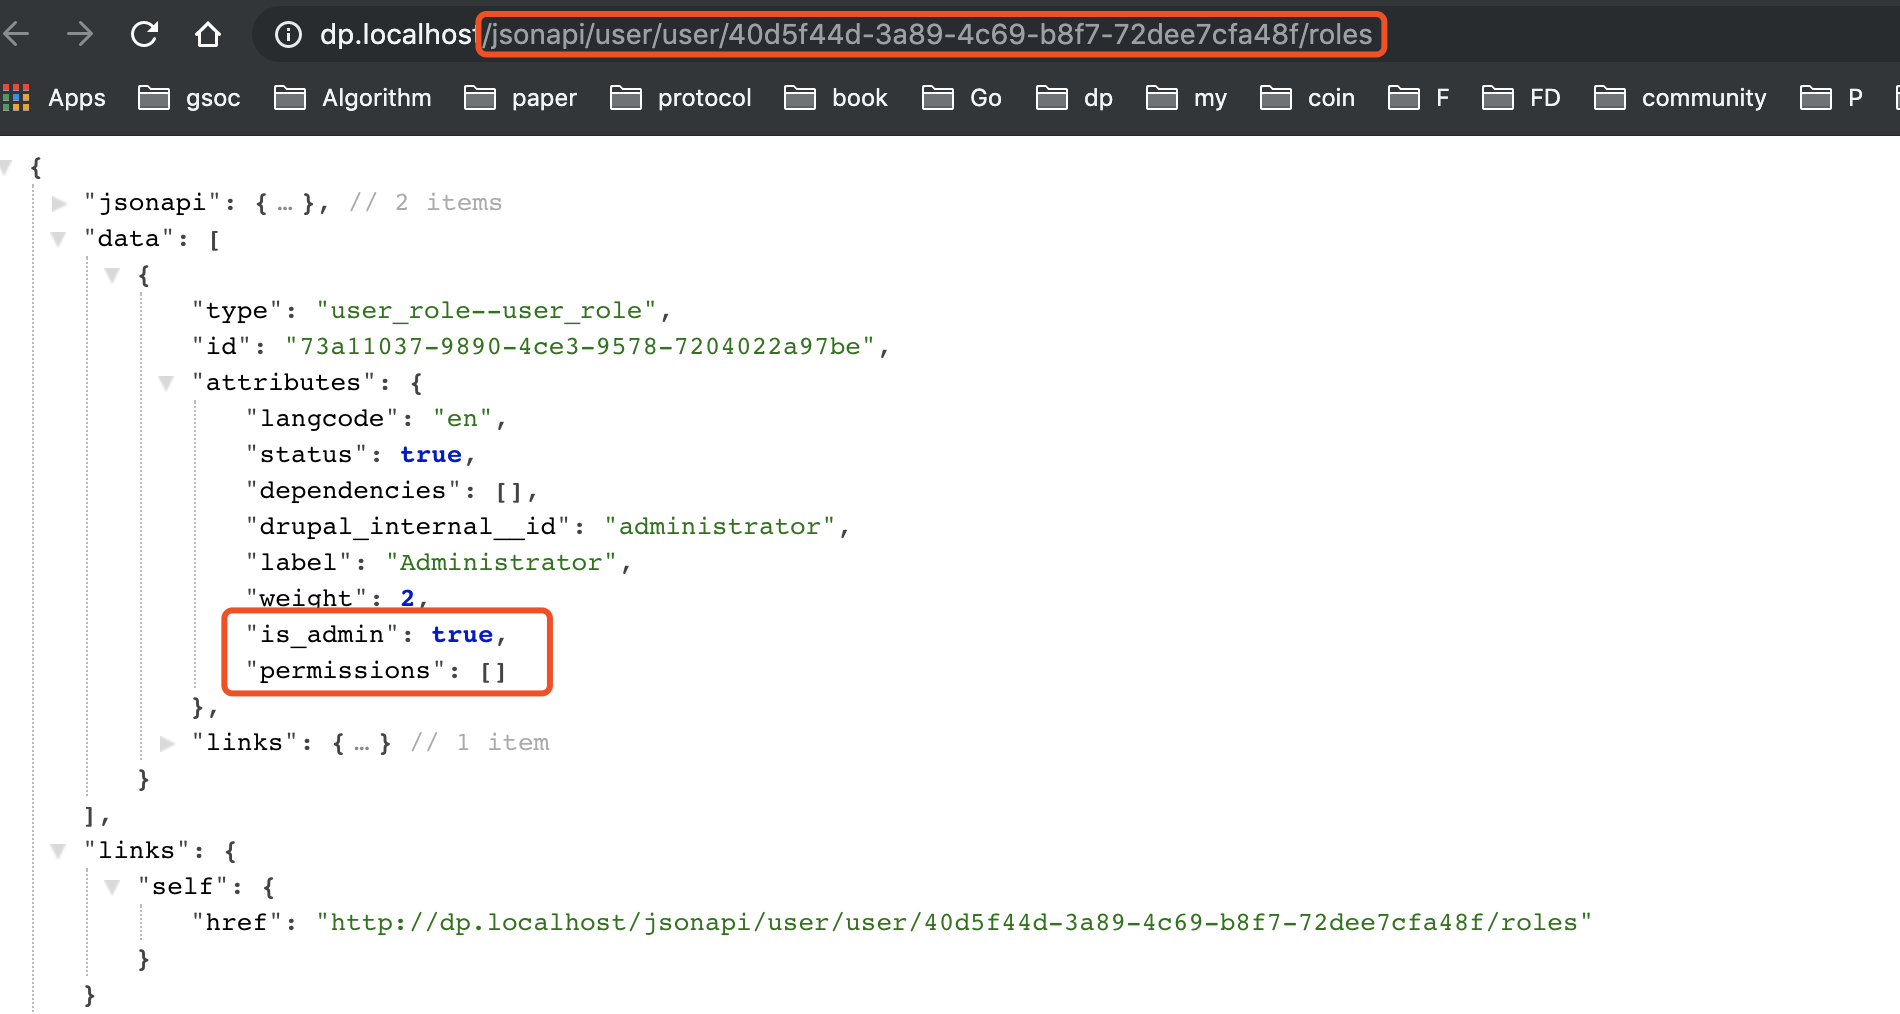Open the P bookmark folder
Viewport: 1900px width, 1014px height.
1831,98
